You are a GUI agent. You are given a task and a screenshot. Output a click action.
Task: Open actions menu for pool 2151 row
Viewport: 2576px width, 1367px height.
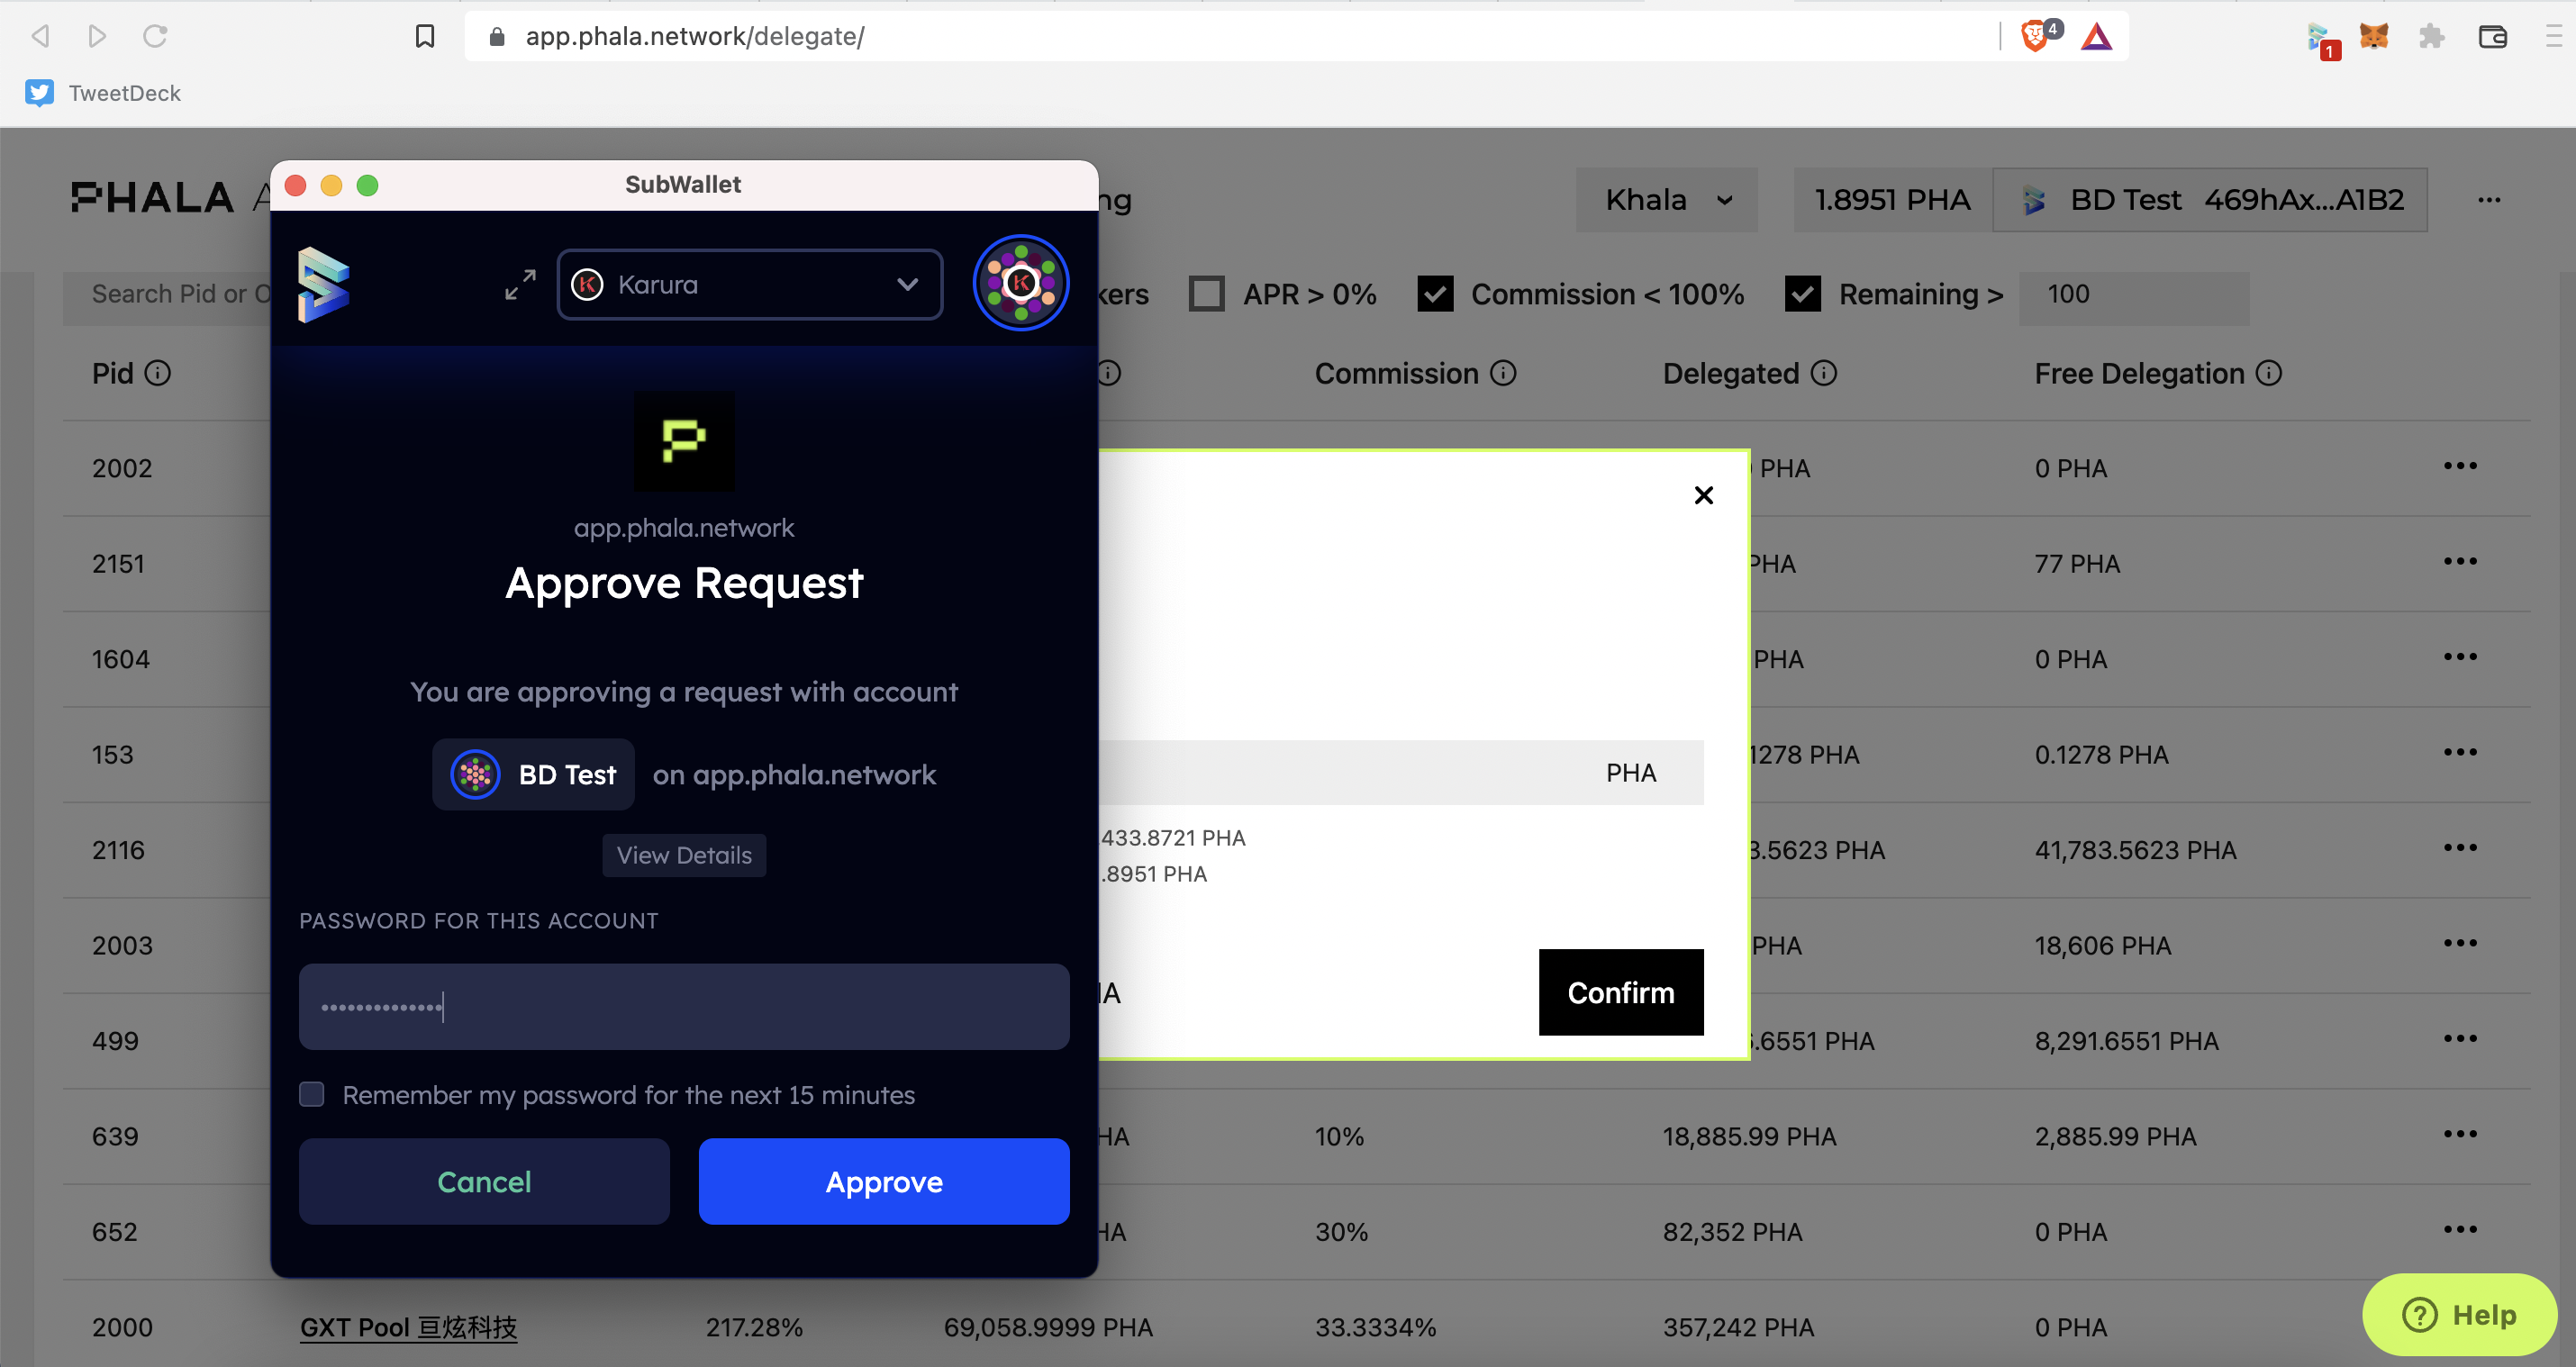point(2460,561)
